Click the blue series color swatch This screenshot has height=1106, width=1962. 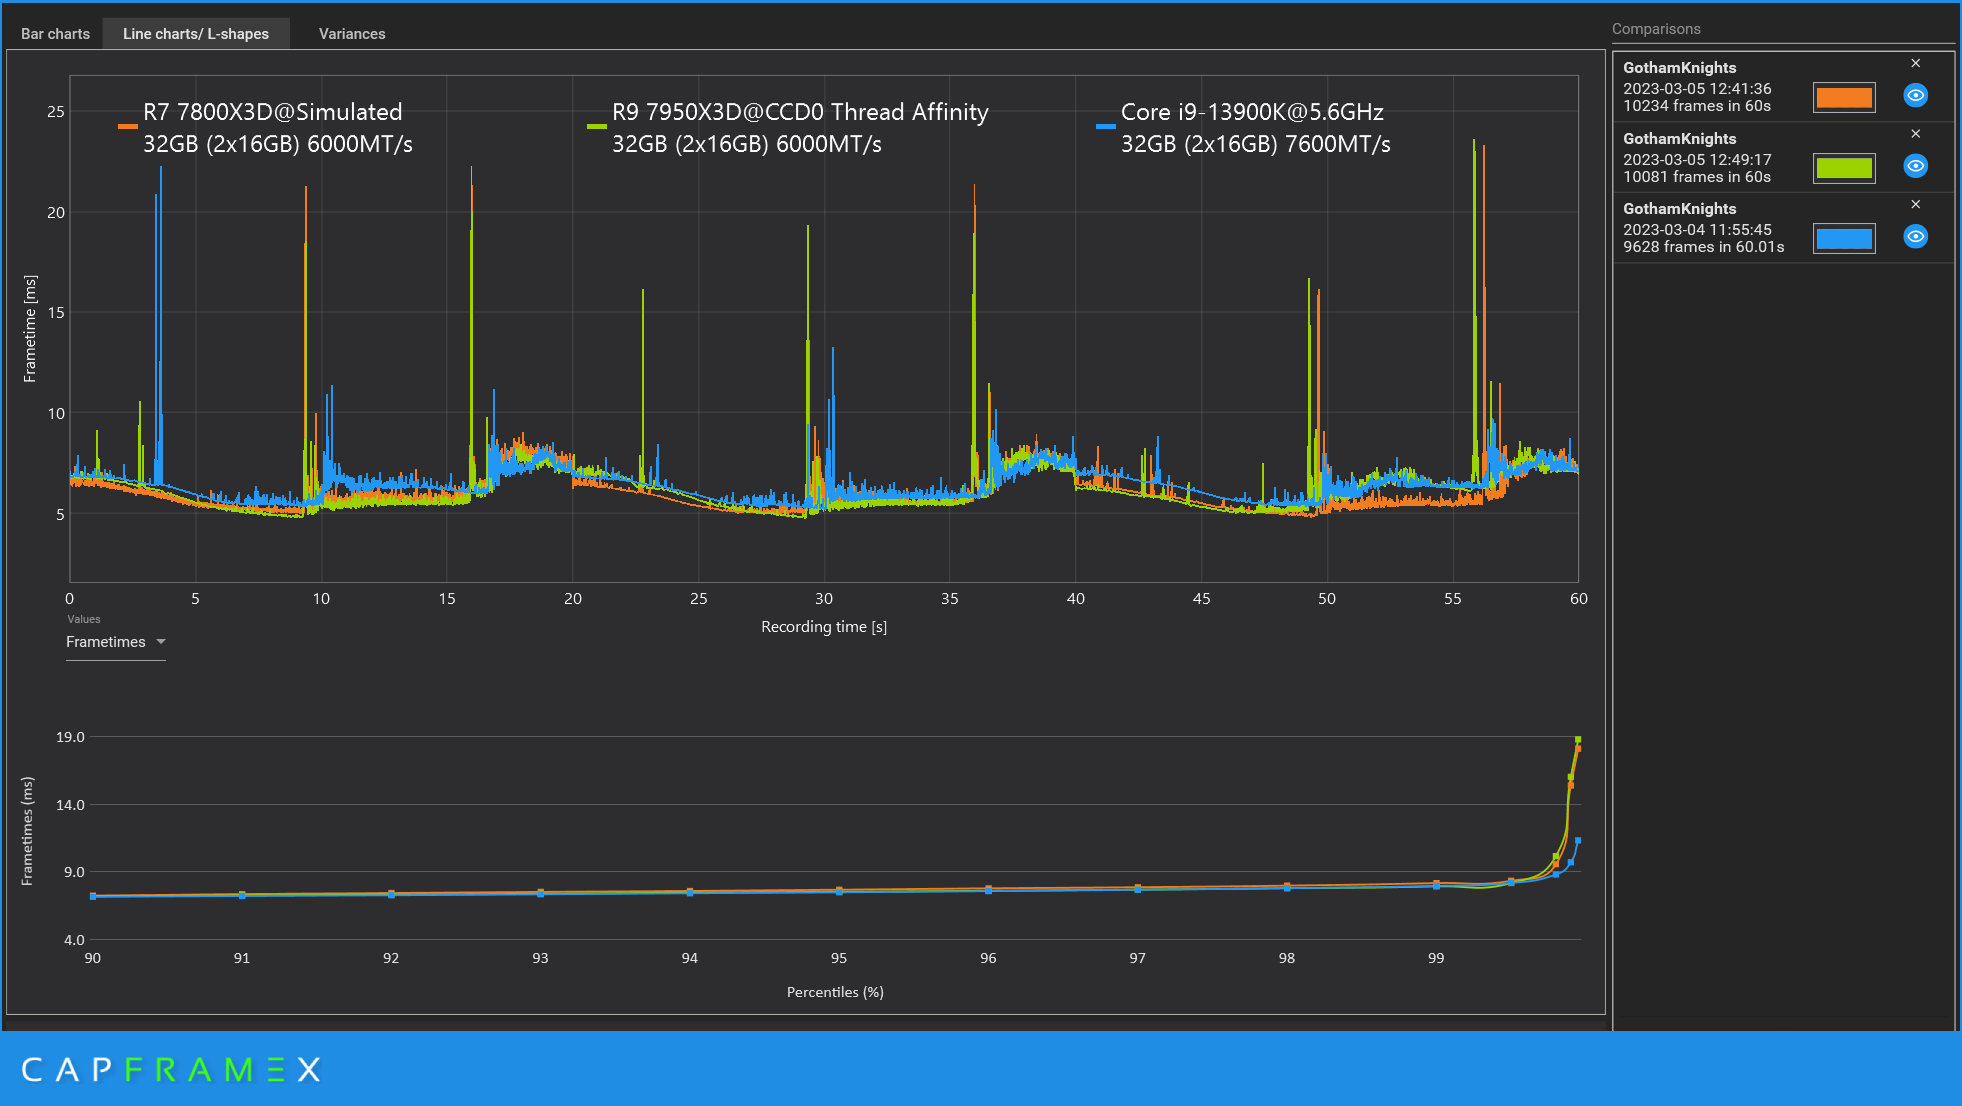pos(1843,238)
